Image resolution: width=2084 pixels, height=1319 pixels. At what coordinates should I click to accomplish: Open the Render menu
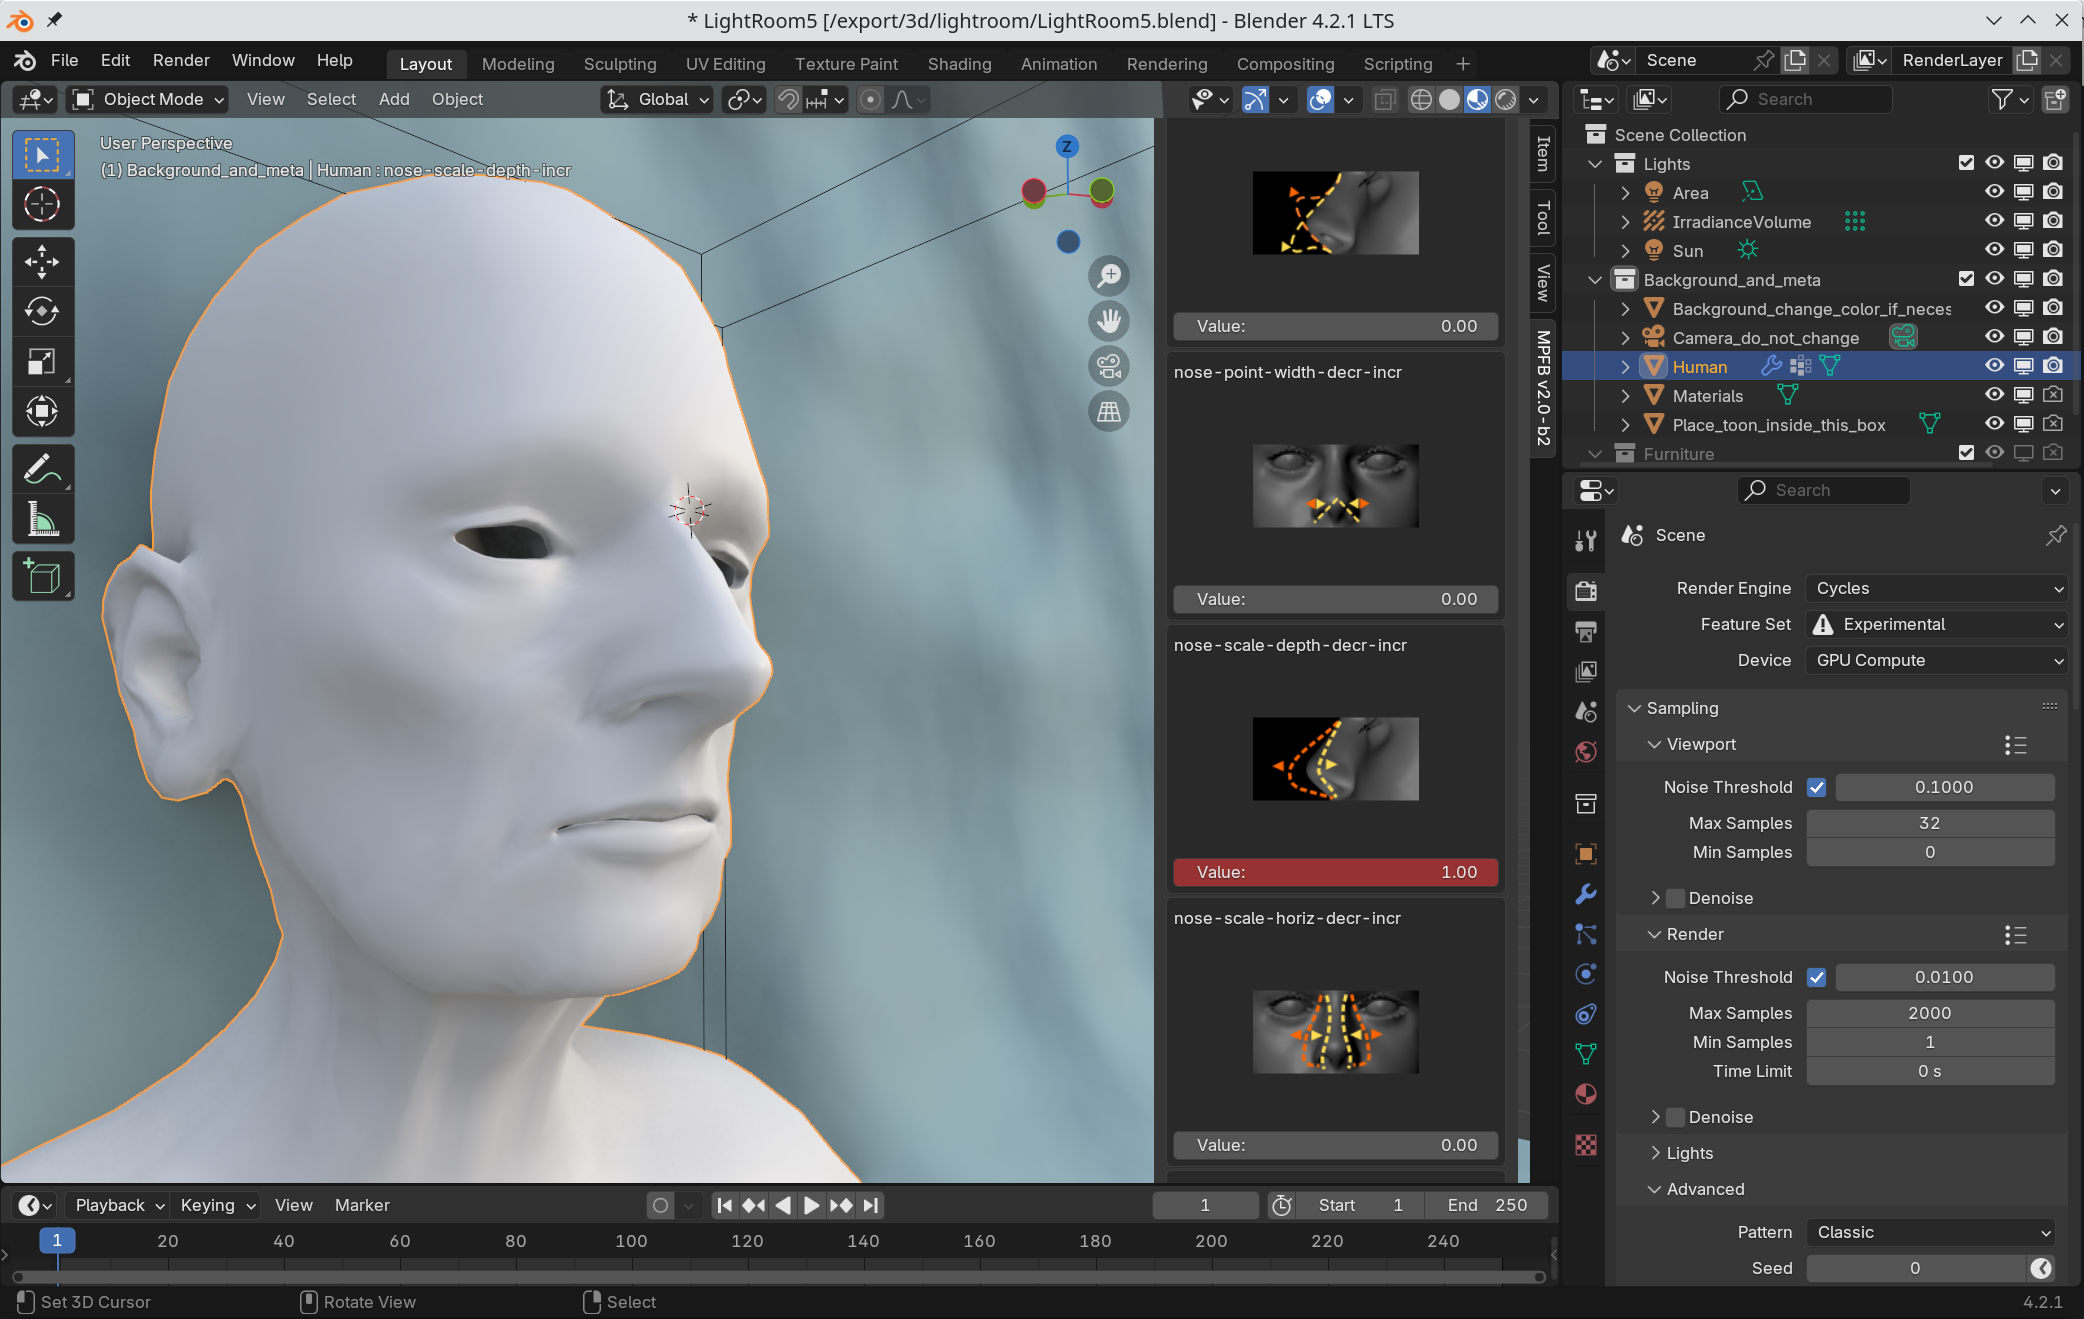tap(181, 60)
